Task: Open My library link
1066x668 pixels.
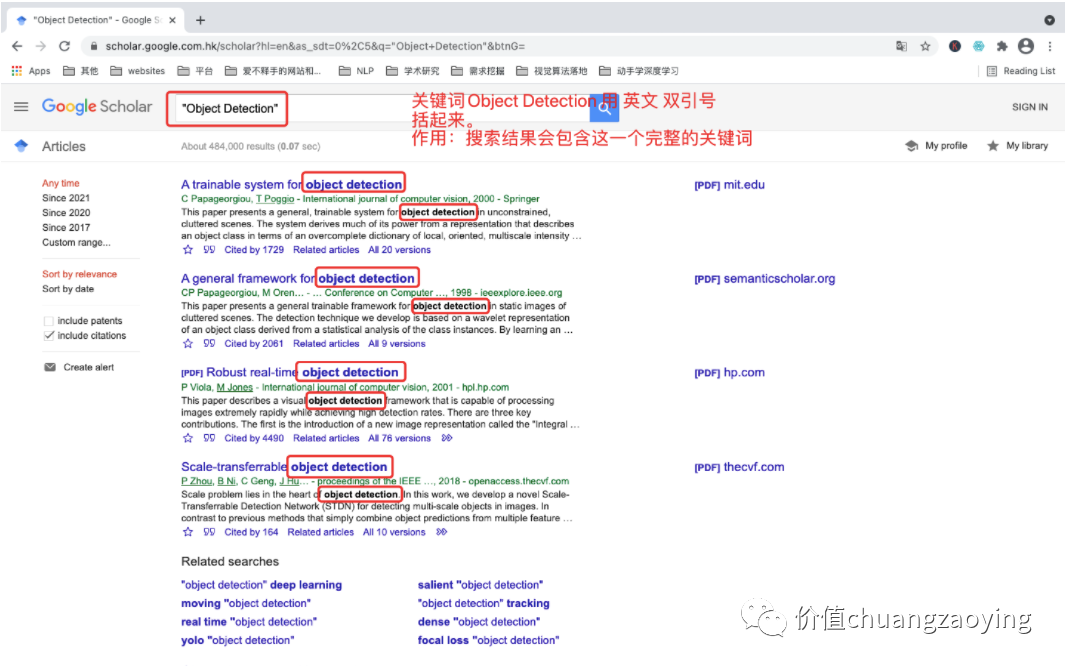Action: (x=1017, y=145)
